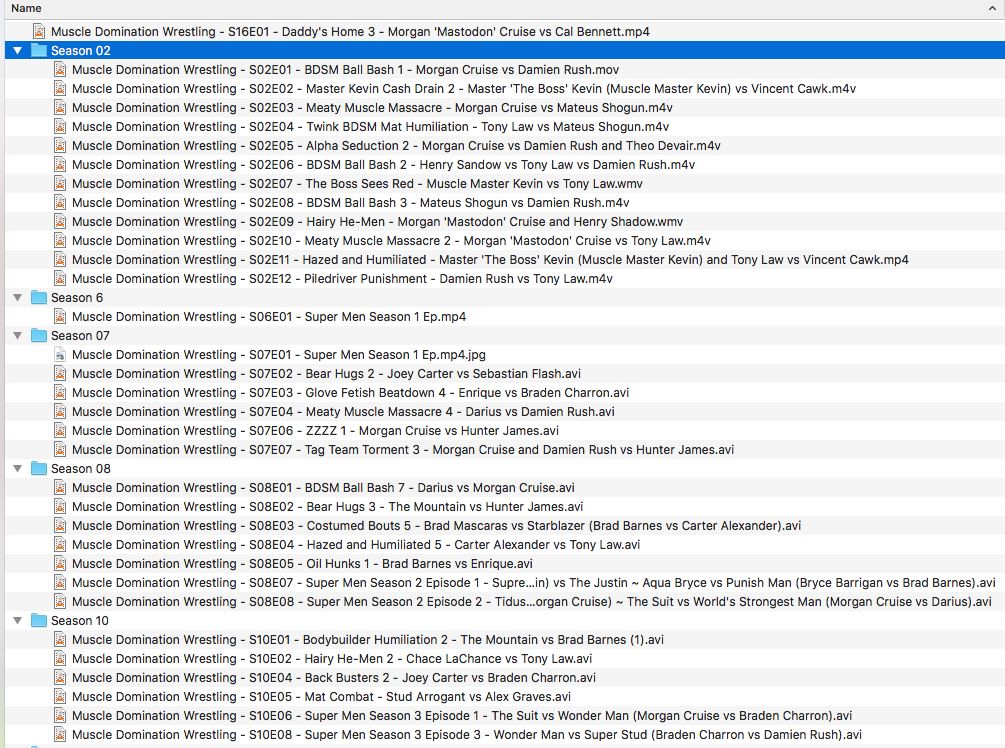
Task: Select file name S07E04 Meaty Muscle Massacre 4
Action: coord(343,411)
